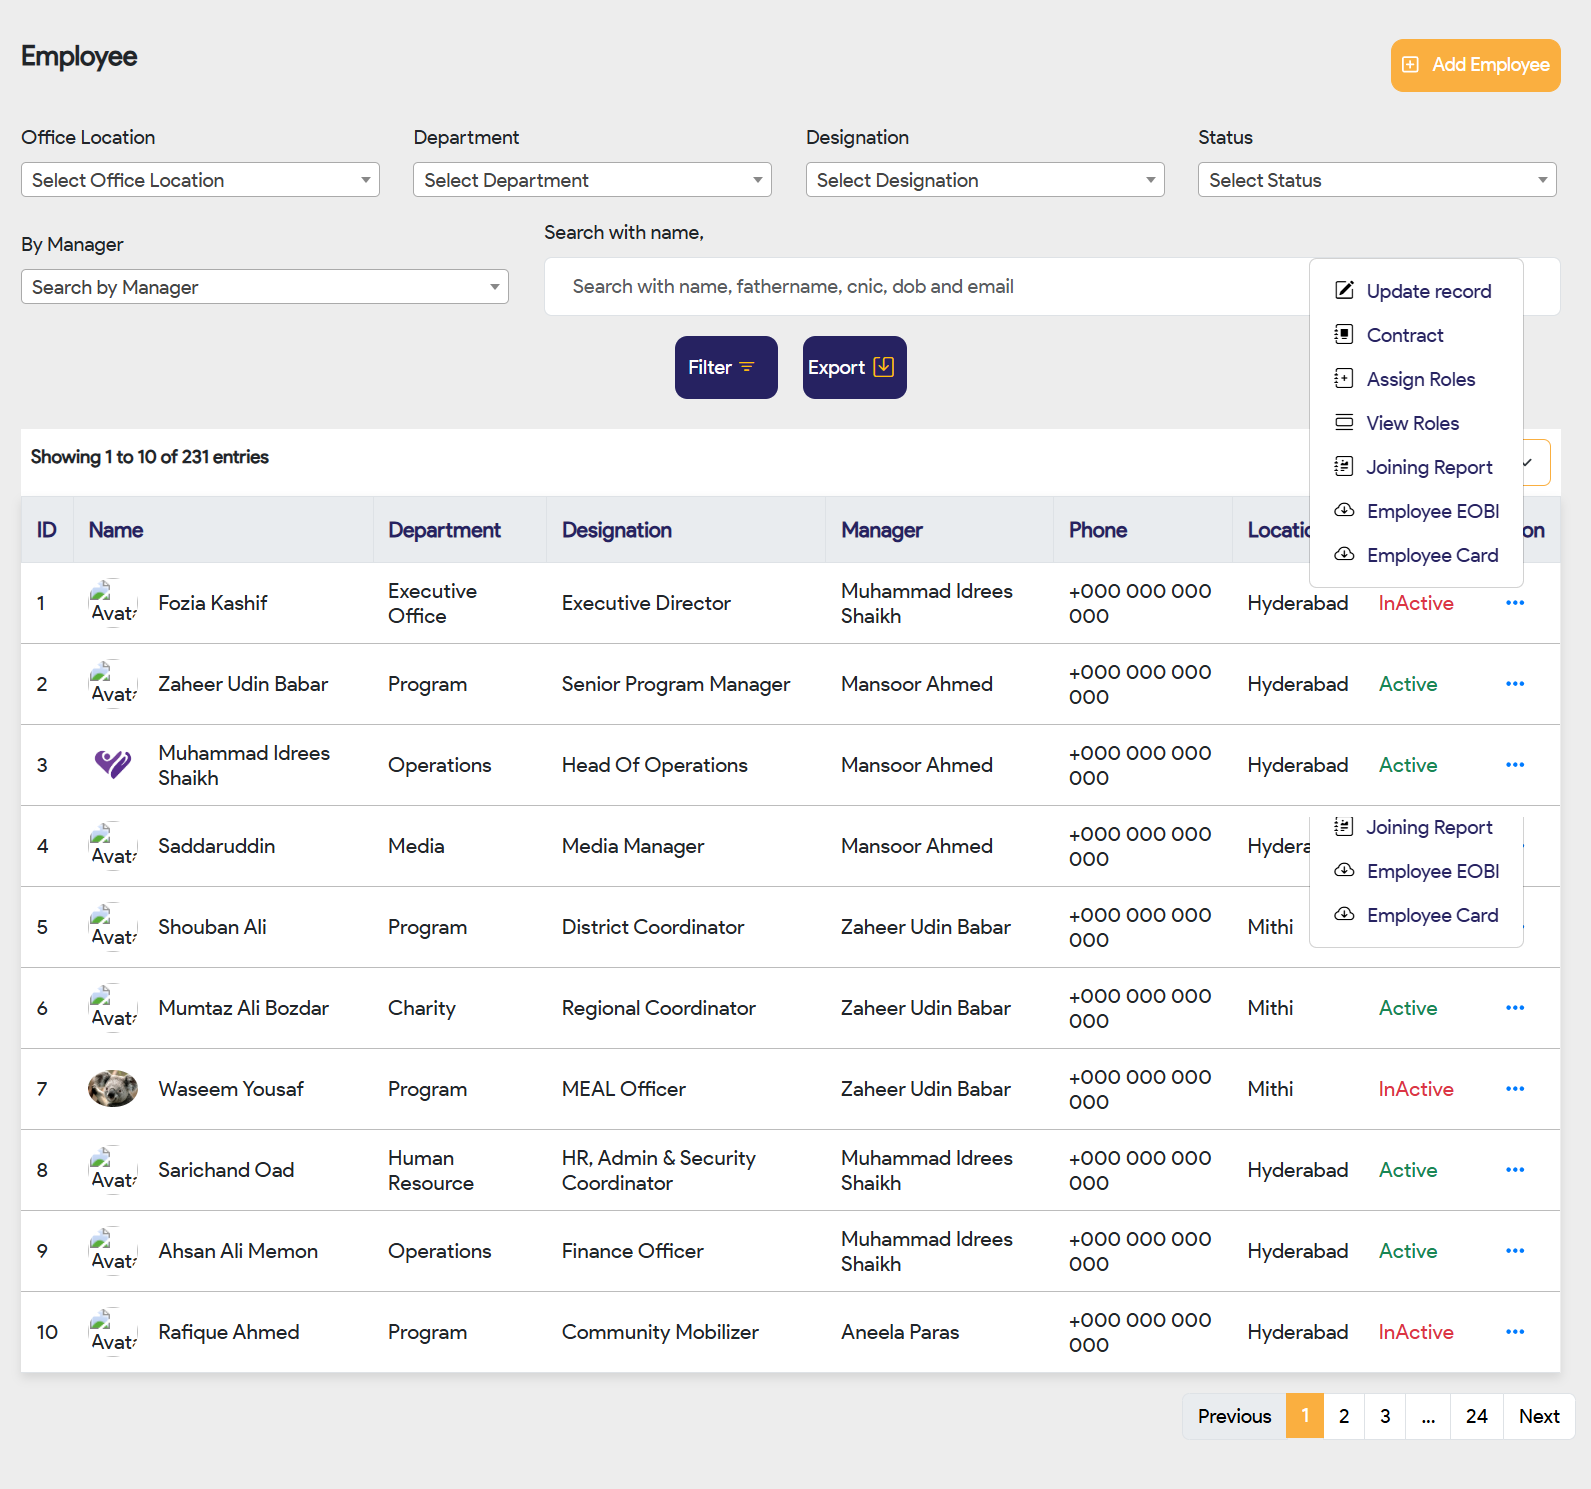
Task: Go to page 2 in pagination
Action: click(x=1344, y=1416)
